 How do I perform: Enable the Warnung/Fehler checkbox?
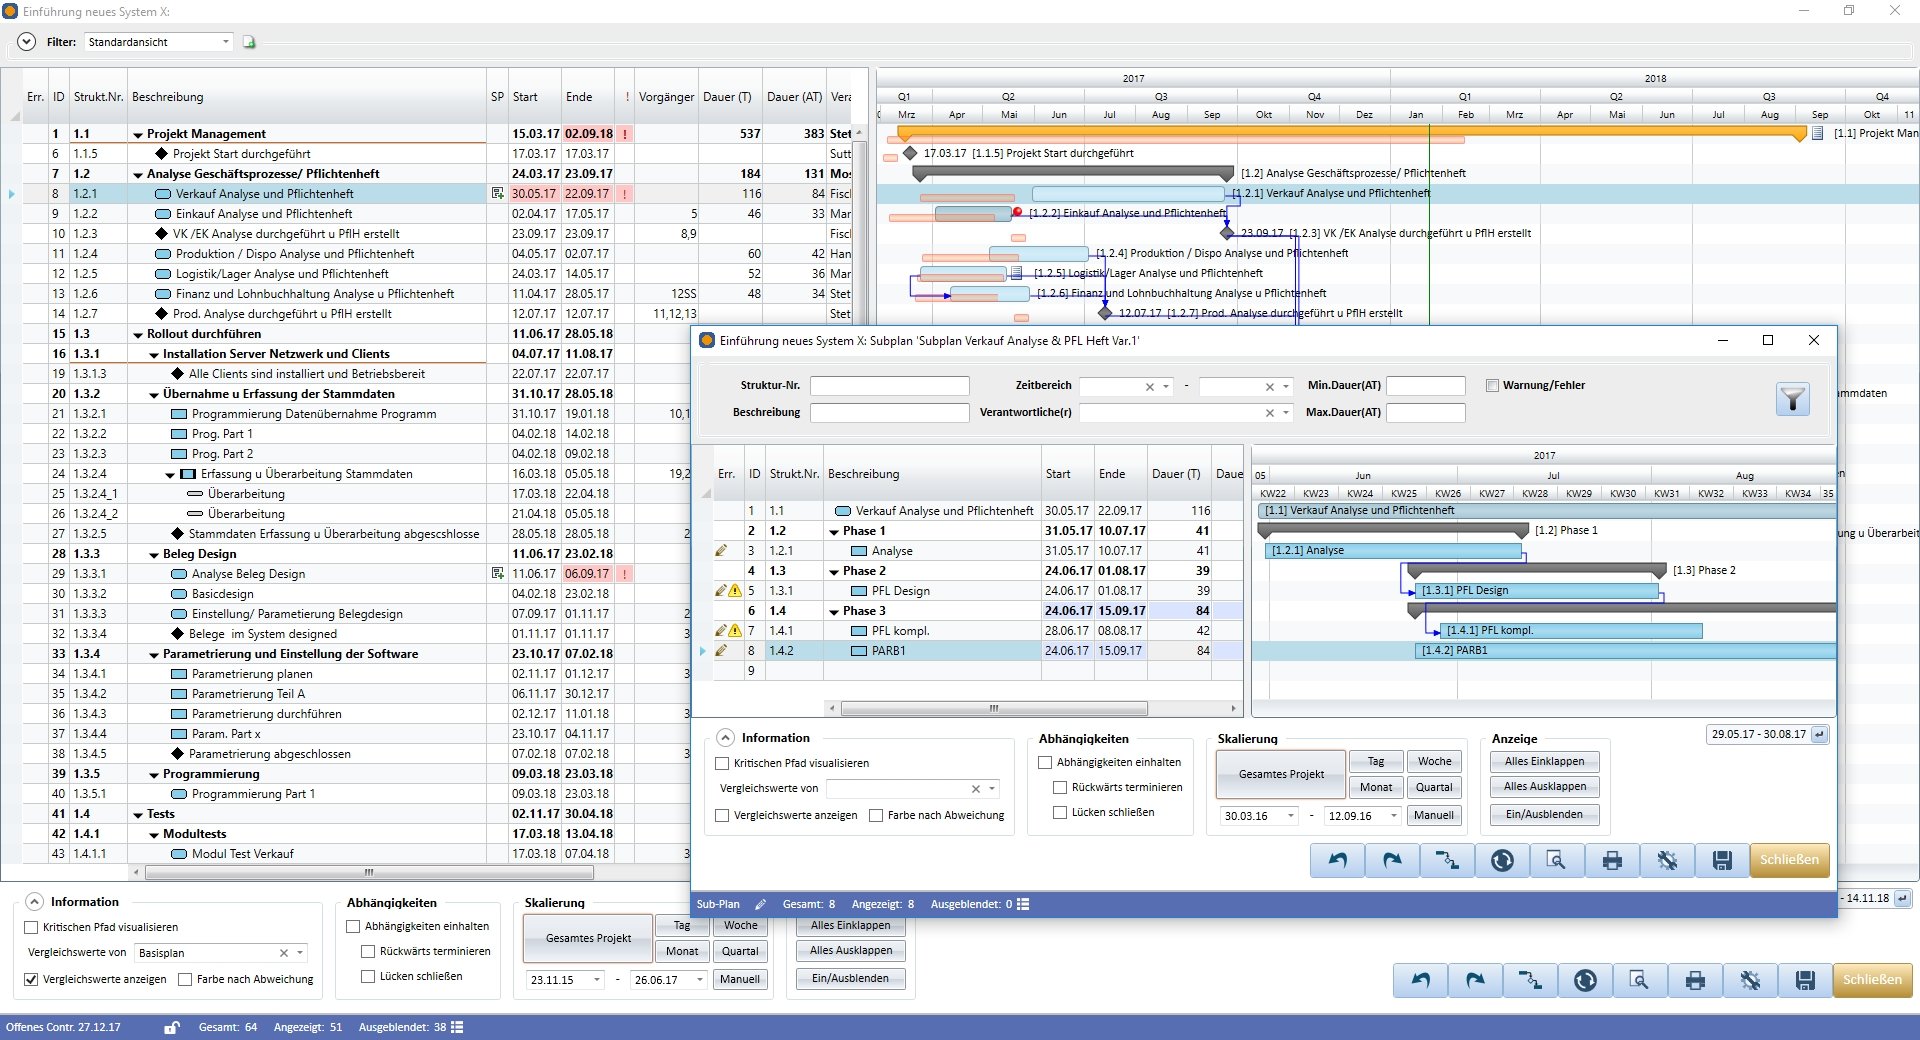(x=1492, y=386)
